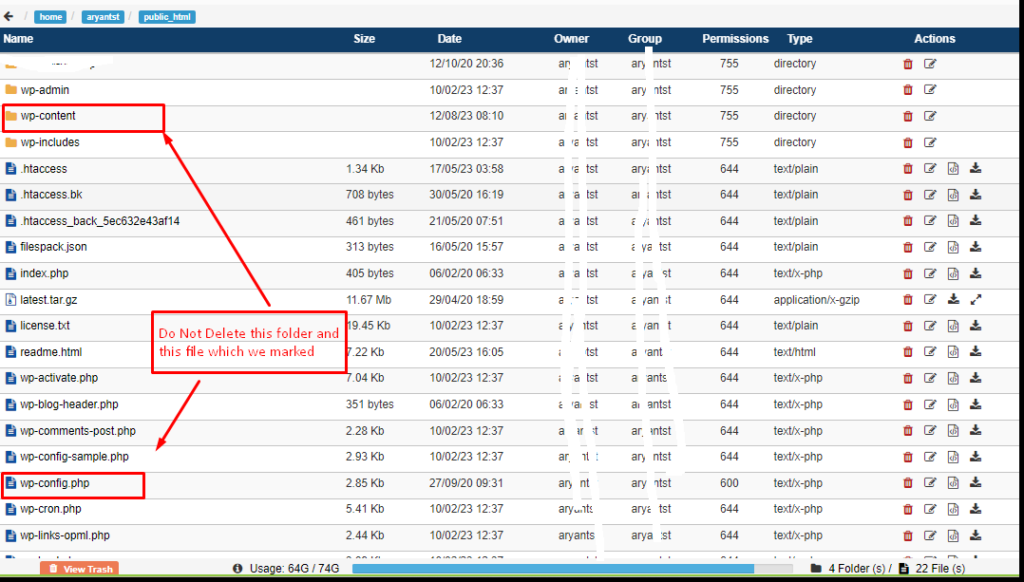Click rename icon for wp-config.php row
Image resolution: width=1024 pixels, height=582 pixels.
[930, 483]
